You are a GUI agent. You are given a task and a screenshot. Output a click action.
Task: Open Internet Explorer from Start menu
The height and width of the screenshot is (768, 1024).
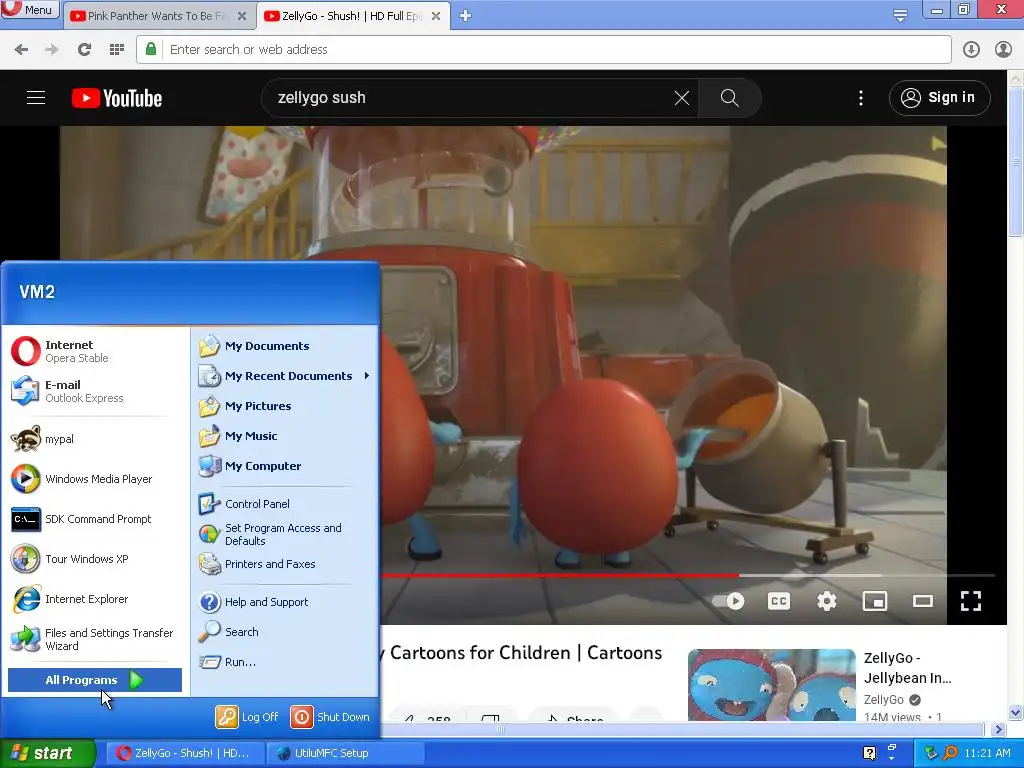point(95,599)
